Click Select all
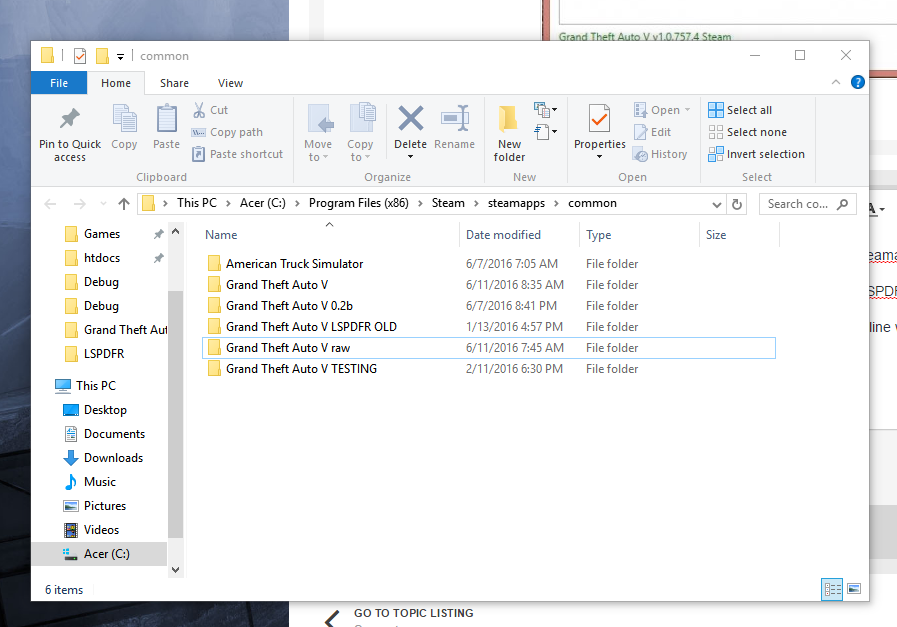Screen dimensions: 897x627 (740, 110)
